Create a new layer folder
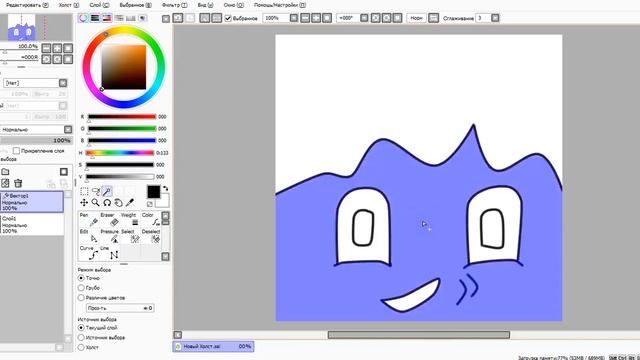Viewport: 640px width, 360px height. click(5, 172)
